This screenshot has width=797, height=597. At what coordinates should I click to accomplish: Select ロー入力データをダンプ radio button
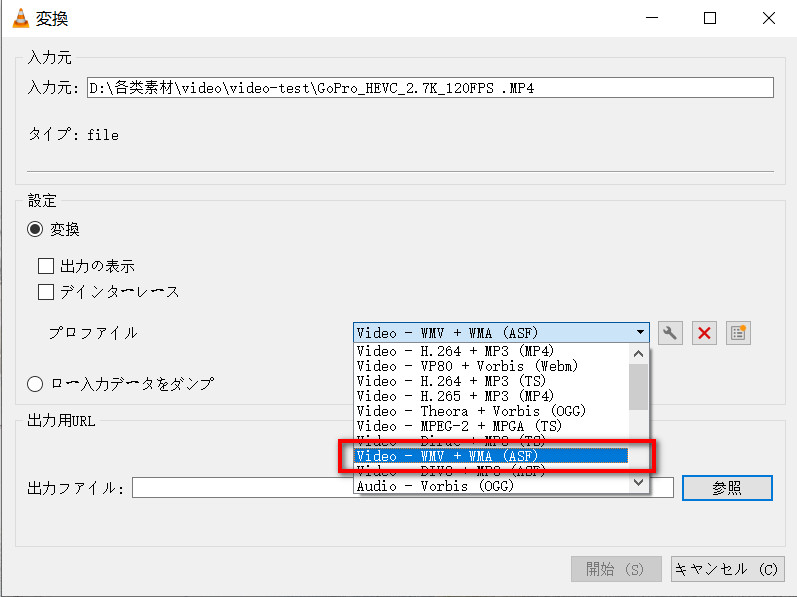pos(35,384)
